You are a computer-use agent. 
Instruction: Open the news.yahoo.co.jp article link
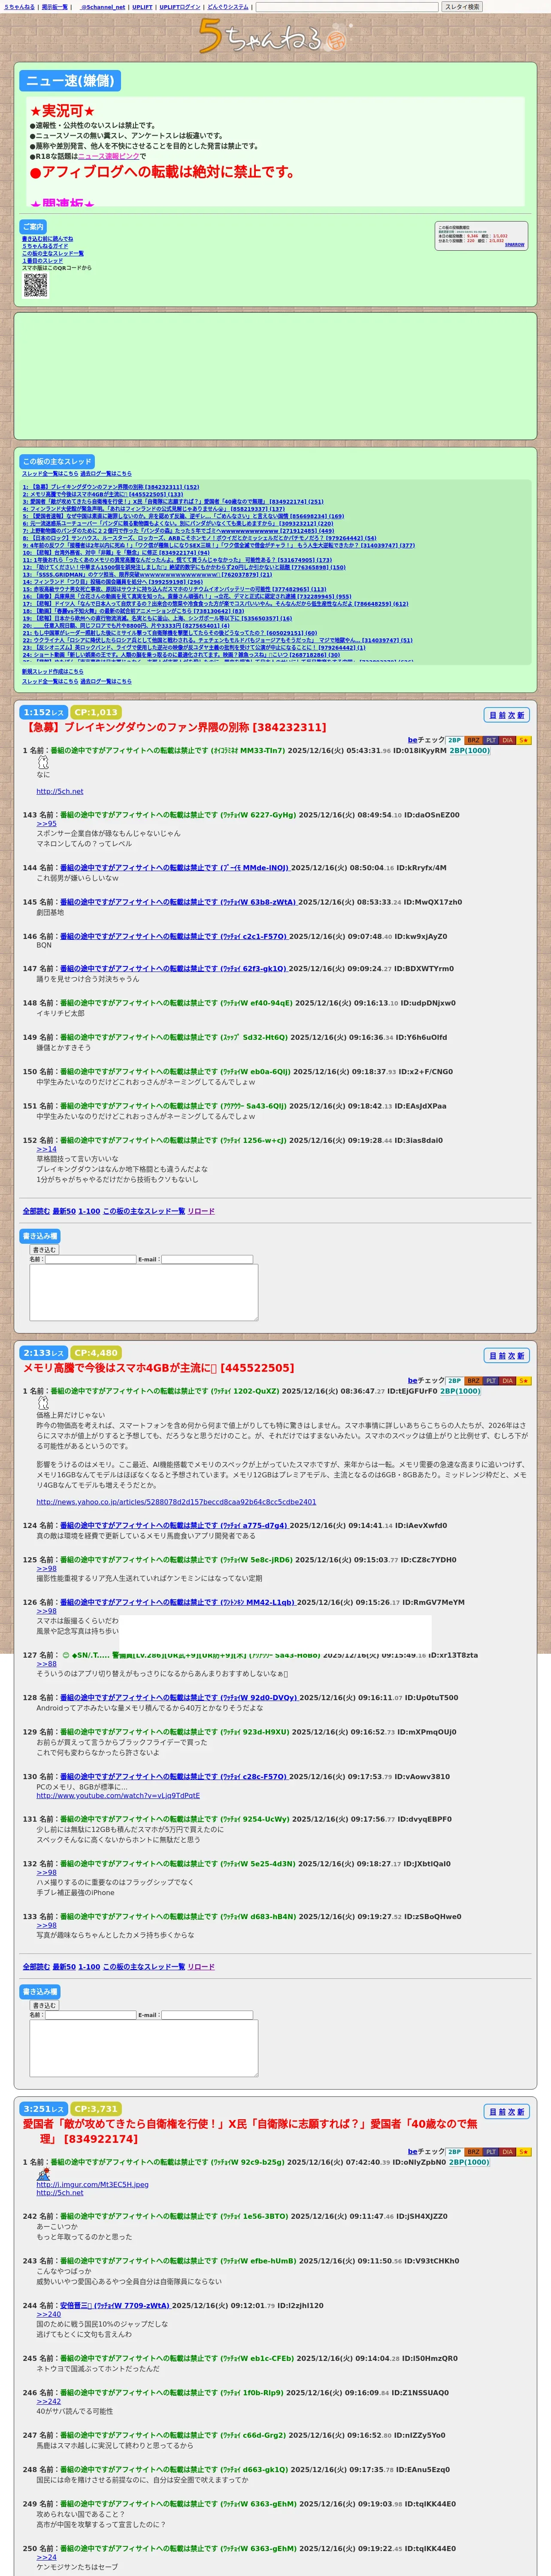tap(176, 1502)
